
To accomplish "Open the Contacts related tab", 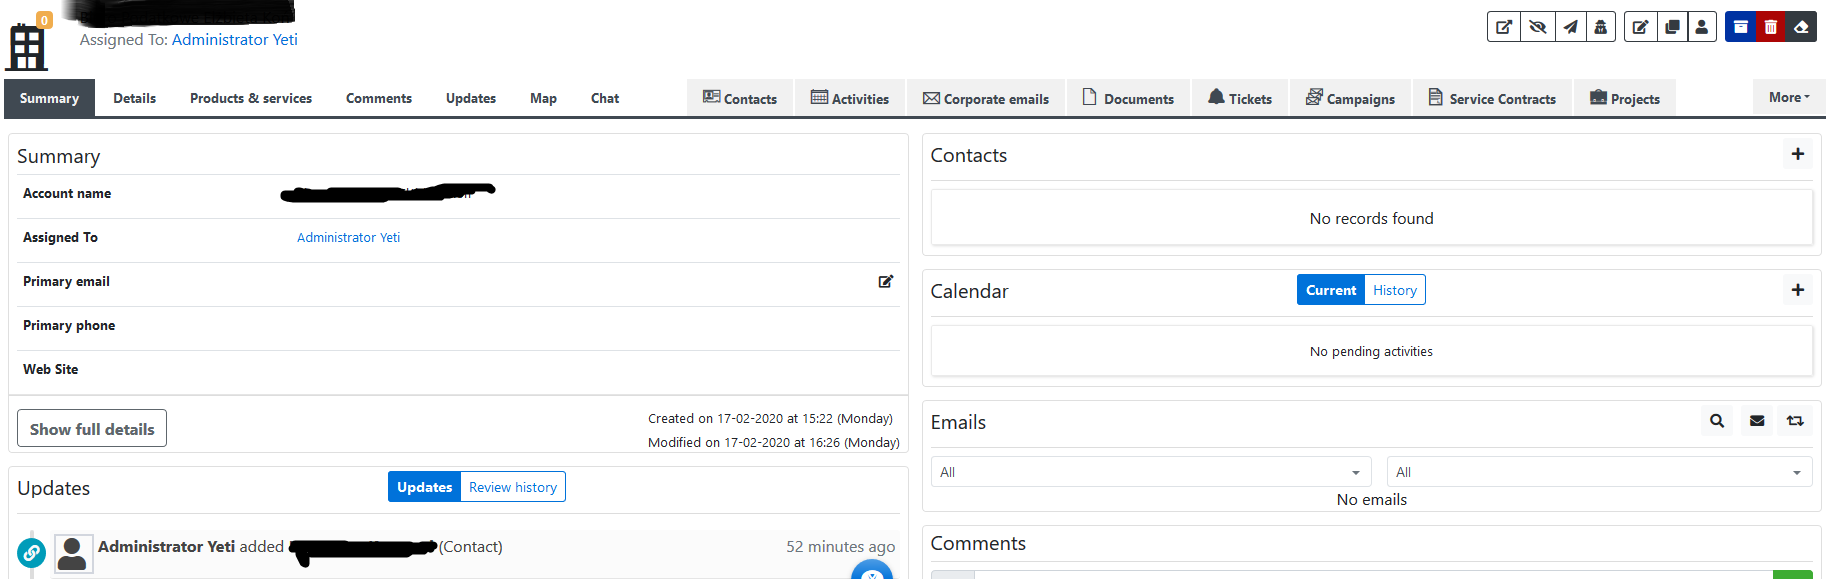I will [x=740, y=98].
